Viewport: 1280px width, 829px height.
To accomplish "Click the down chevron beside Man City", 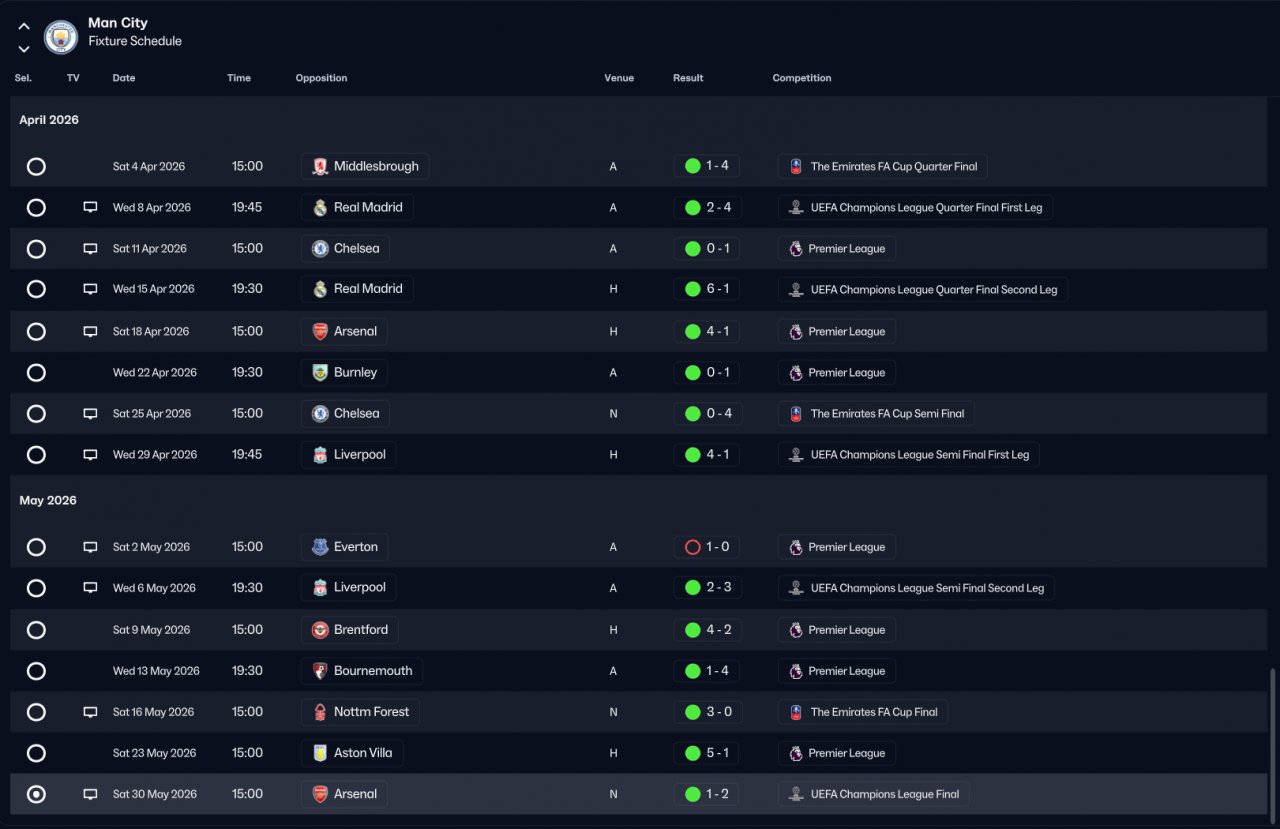I will coord(24,49).
